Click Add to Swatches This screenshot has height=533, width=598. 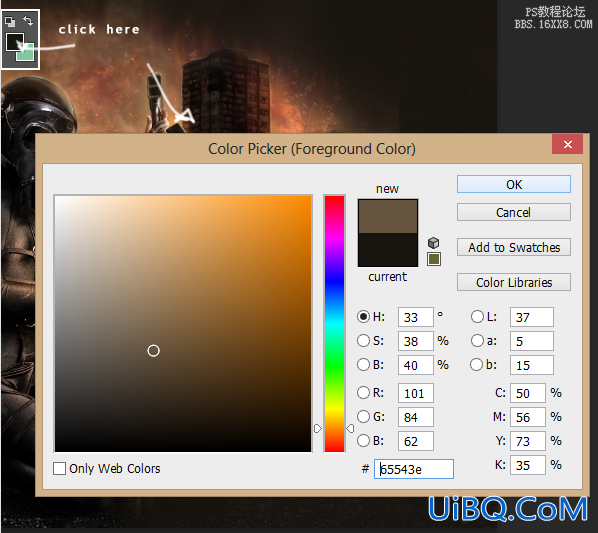[514, 247]
